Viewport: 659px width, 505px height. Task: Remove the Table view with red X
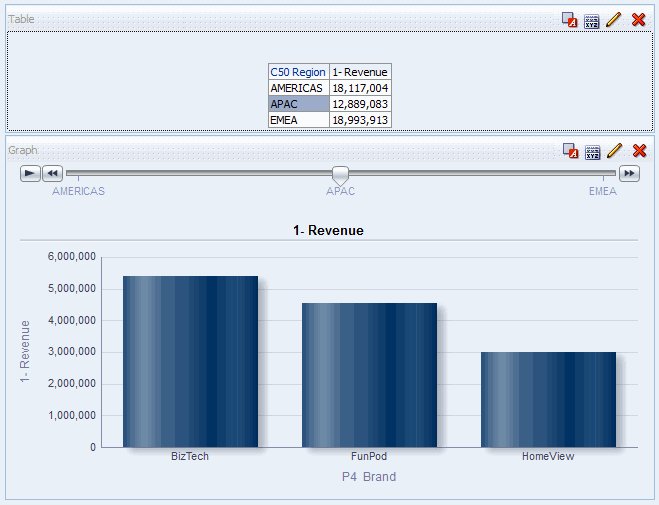pos(639,20)
